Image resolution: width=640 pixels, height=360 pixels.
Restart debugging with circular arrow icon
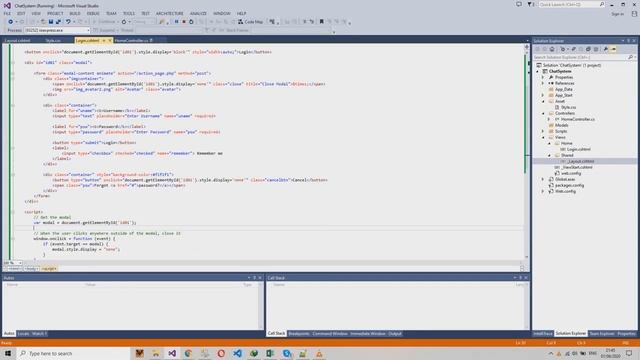(x=191, y=22)
